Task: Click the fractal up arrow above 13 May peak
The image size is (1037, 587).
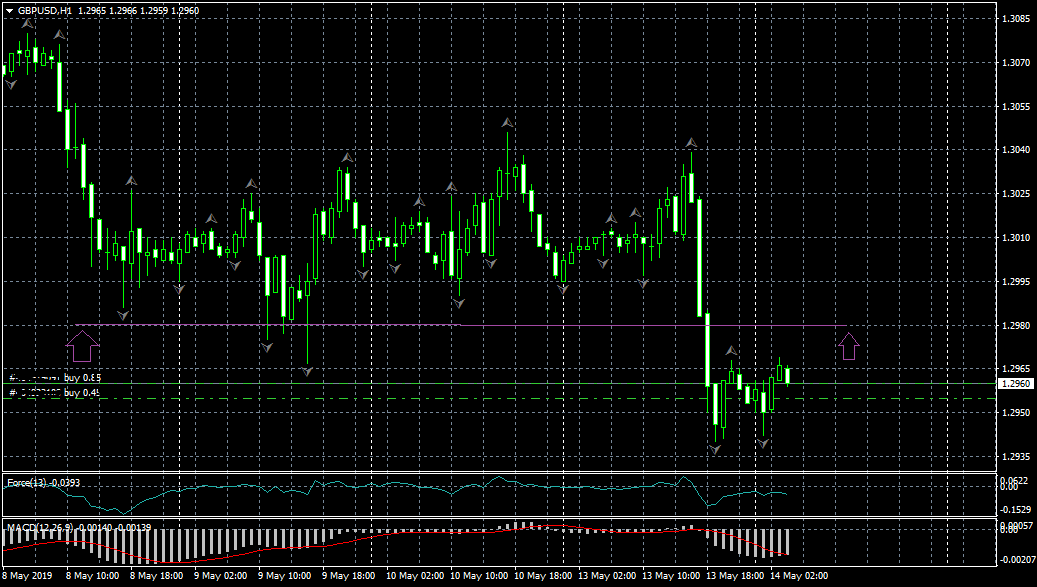Action: coord(691,143)
